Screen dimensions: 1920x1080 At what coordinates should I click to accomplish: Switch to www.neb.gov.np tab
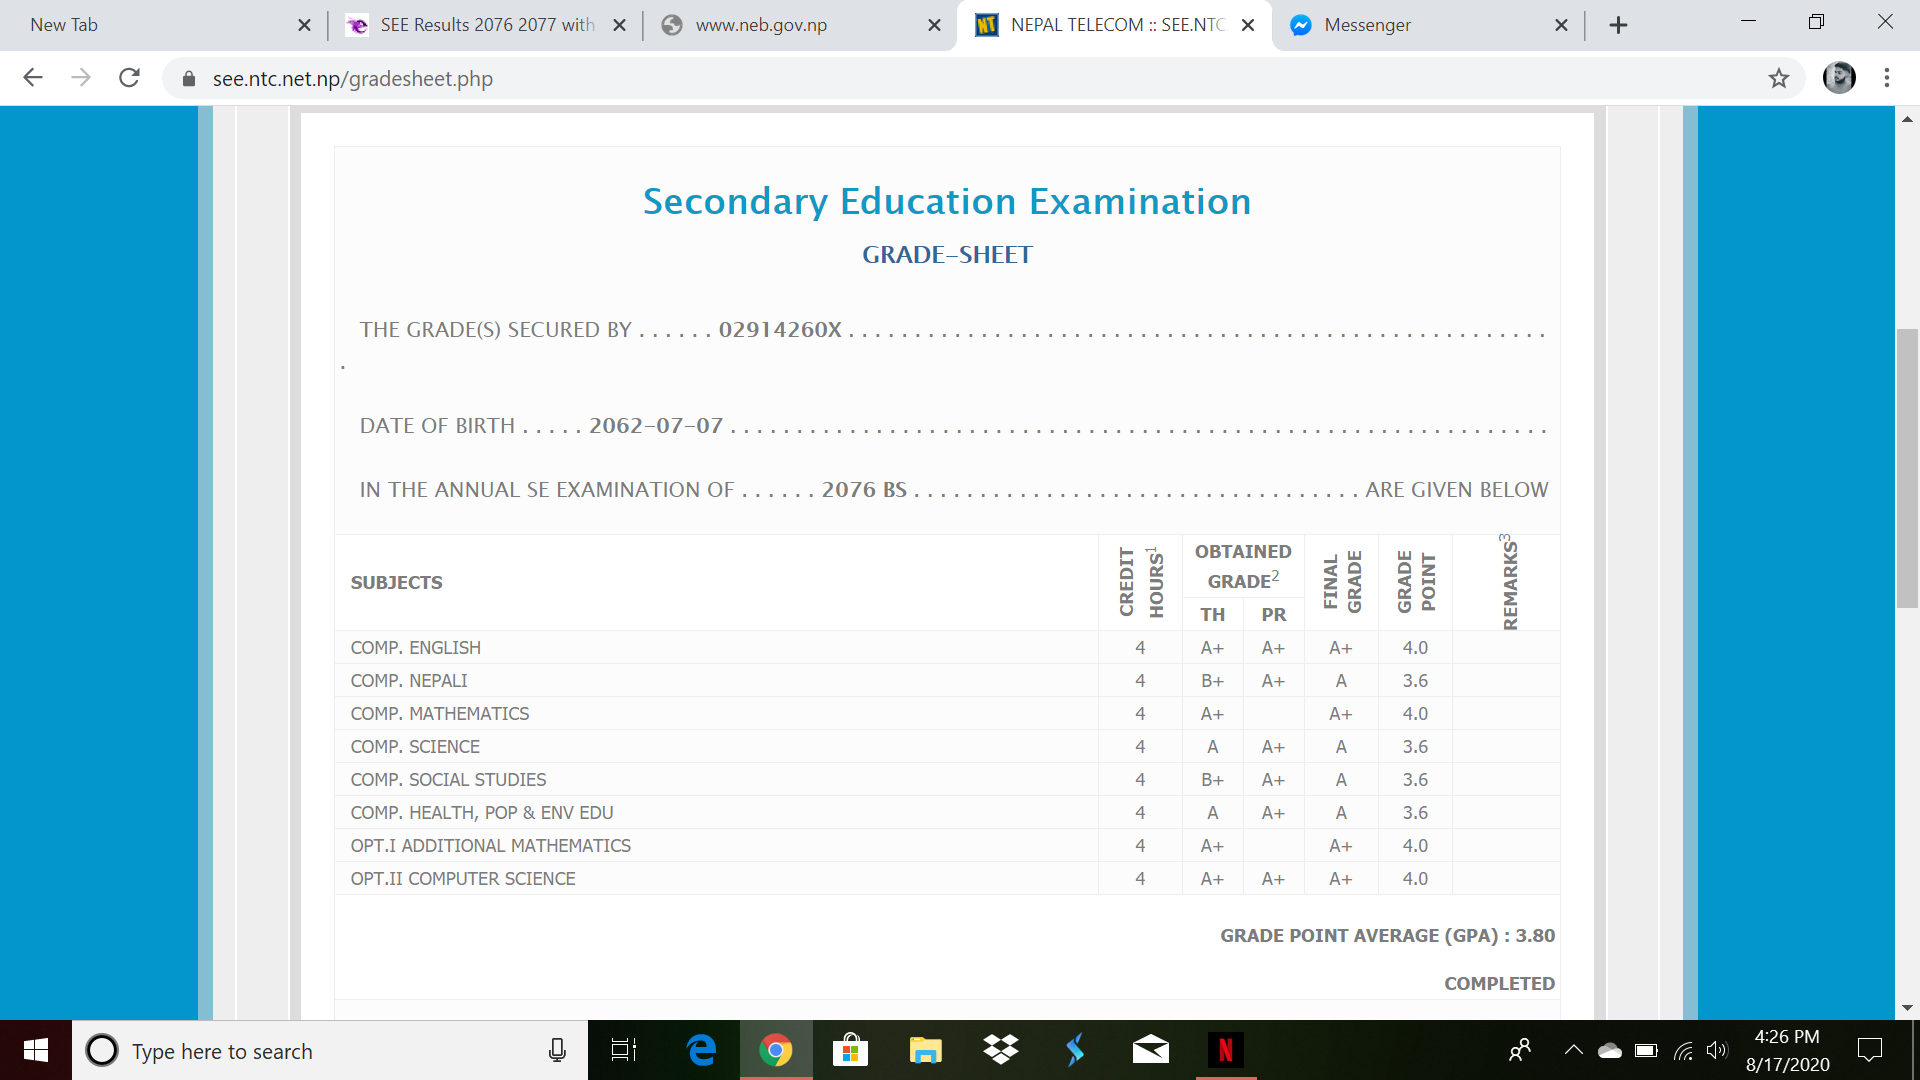(x=790, y=25)
